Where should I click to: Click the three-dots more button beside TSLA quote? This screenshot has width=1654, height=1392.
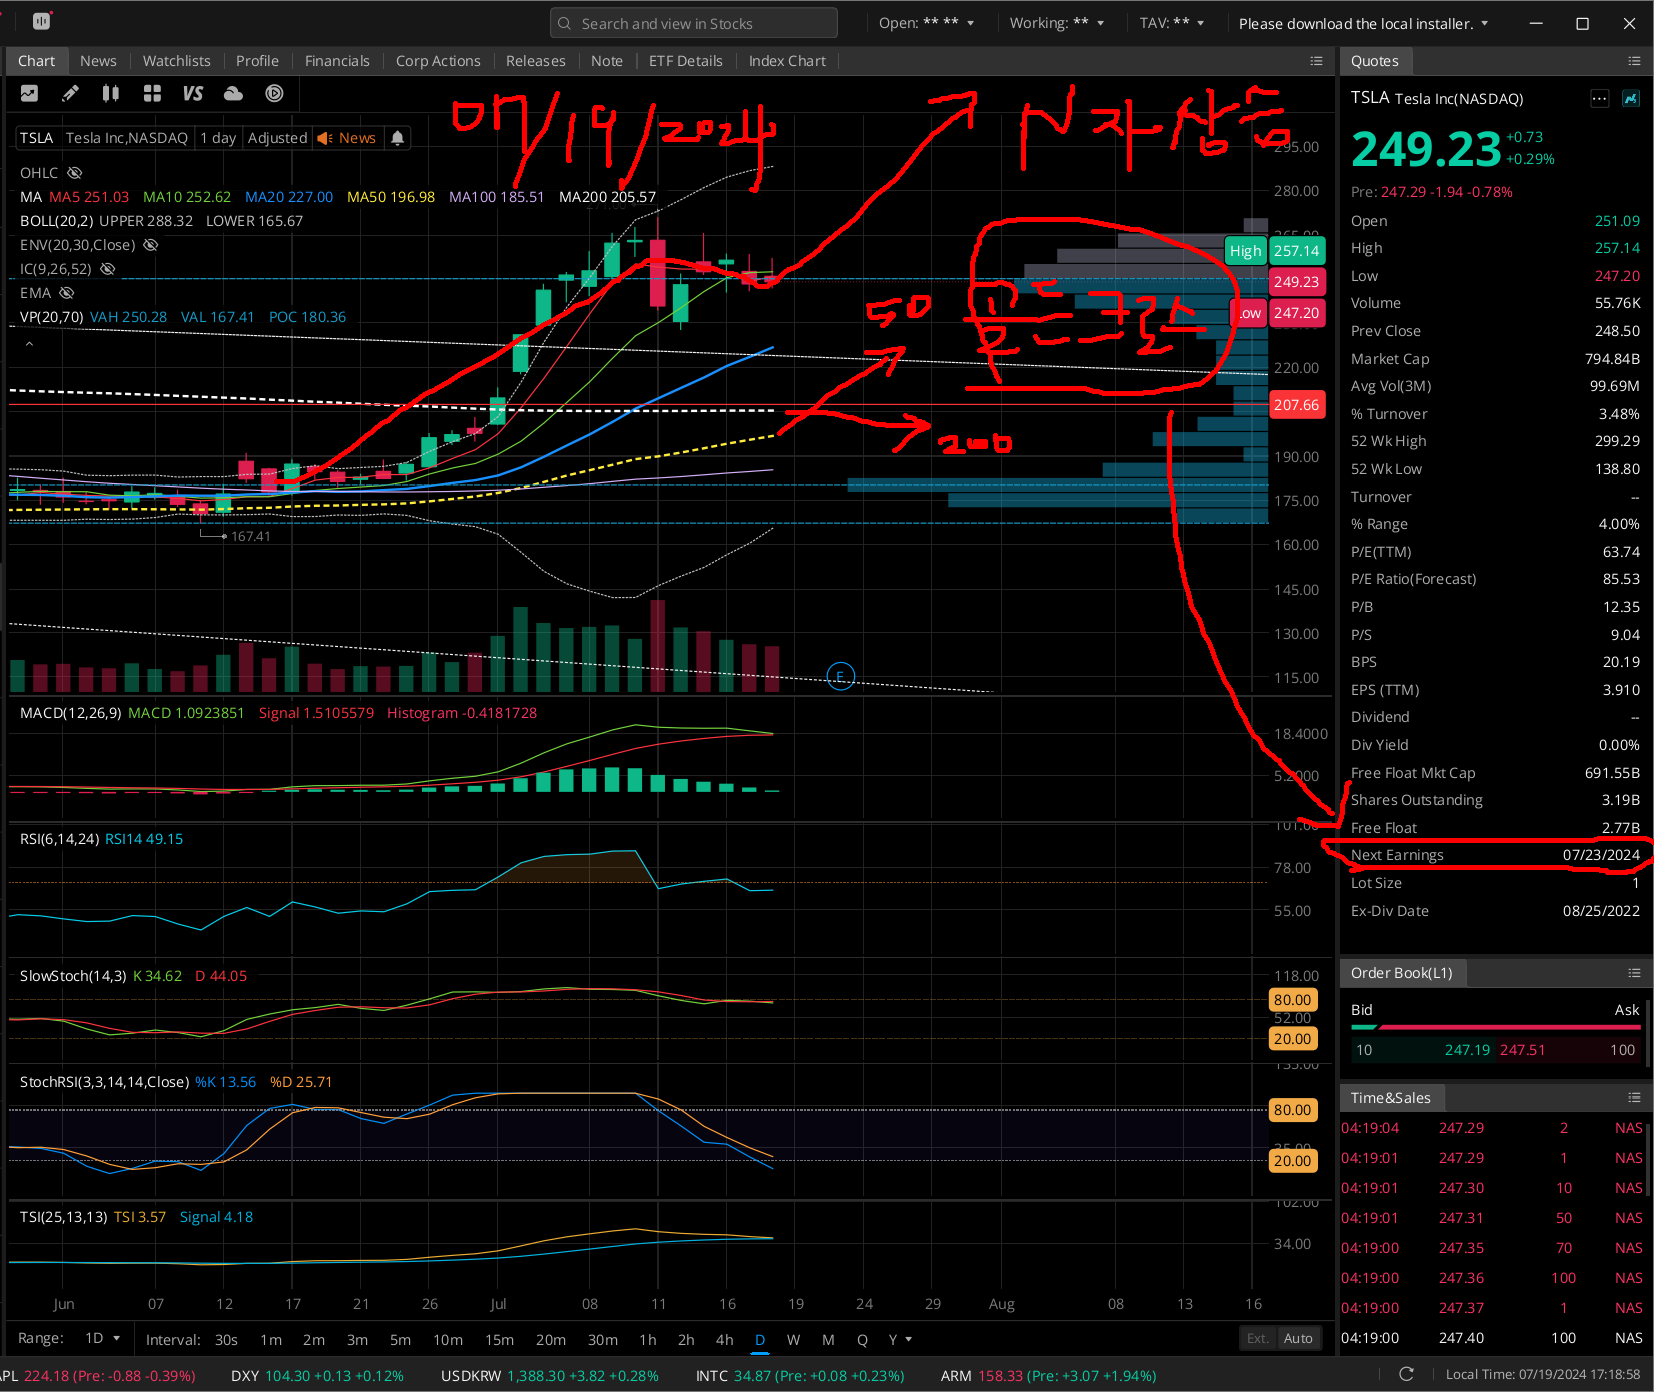click(x=1599, y=98)
